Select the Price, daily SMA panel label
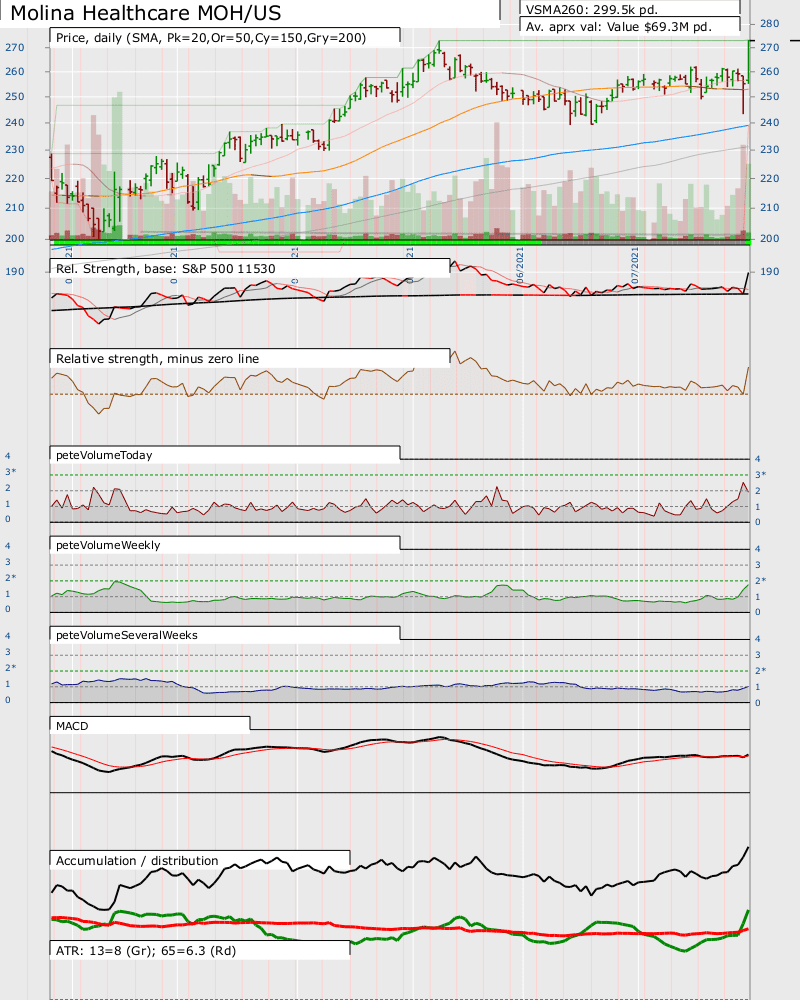This screenshot has width=800, height=1000. coord(211,38)
